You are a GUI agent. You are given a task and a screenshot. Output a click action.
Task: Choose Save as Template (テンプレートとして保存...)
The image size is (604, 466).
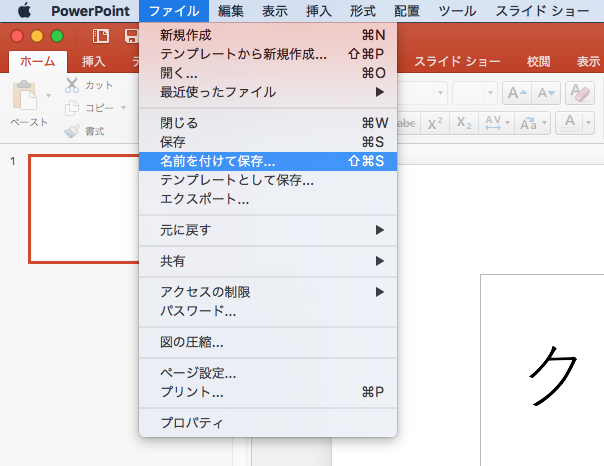point(268,180)
